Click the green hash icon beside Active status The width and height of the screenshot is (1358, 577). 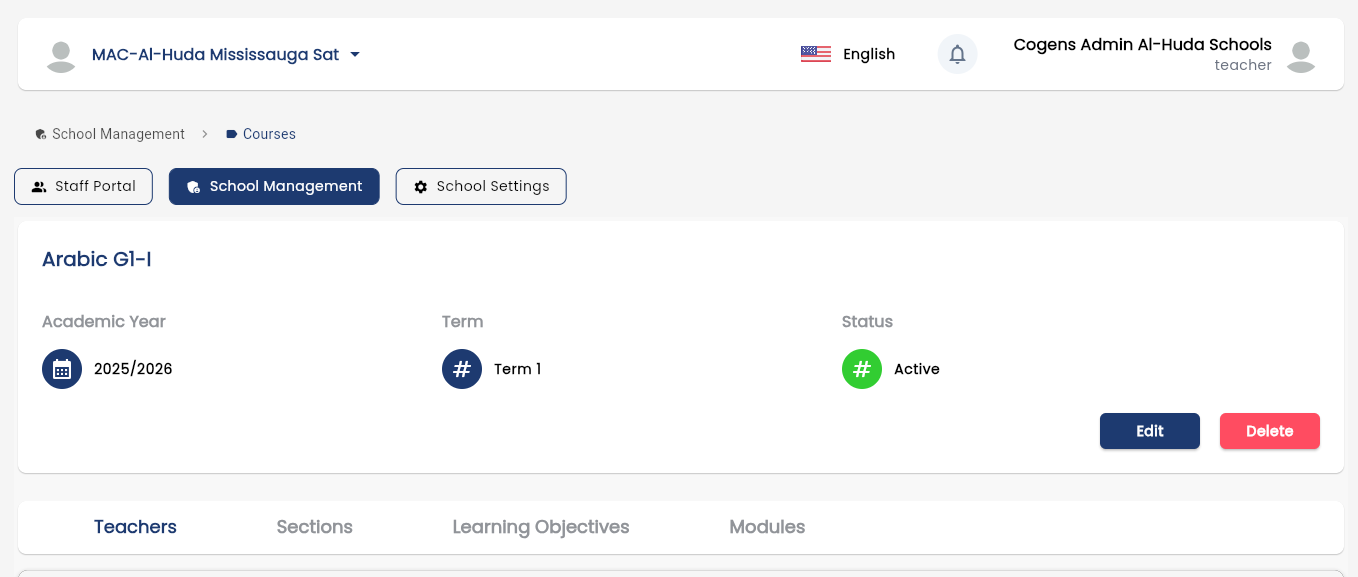(x=862, y=369)
